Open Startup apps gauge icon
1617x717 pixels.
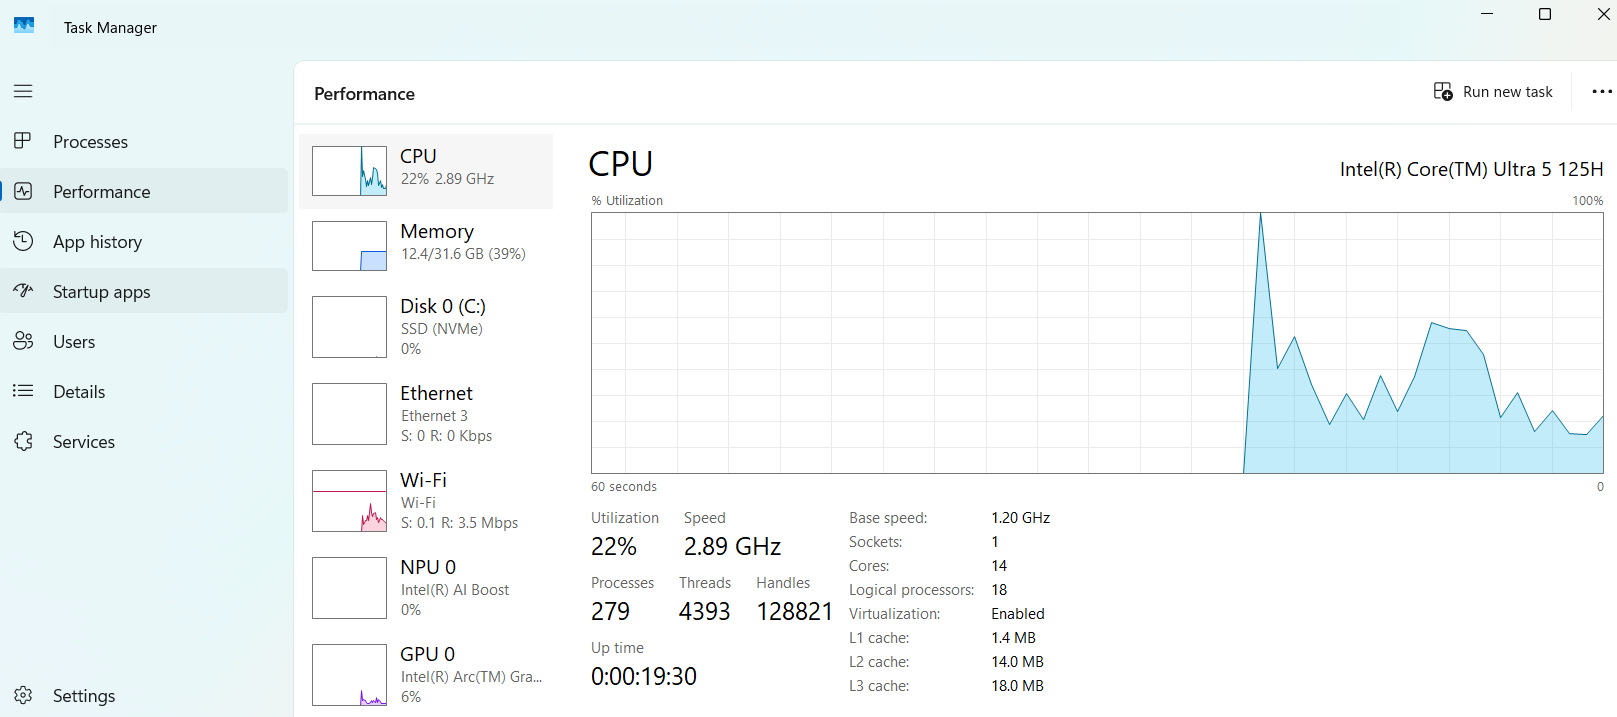click(x=23, y=291)
